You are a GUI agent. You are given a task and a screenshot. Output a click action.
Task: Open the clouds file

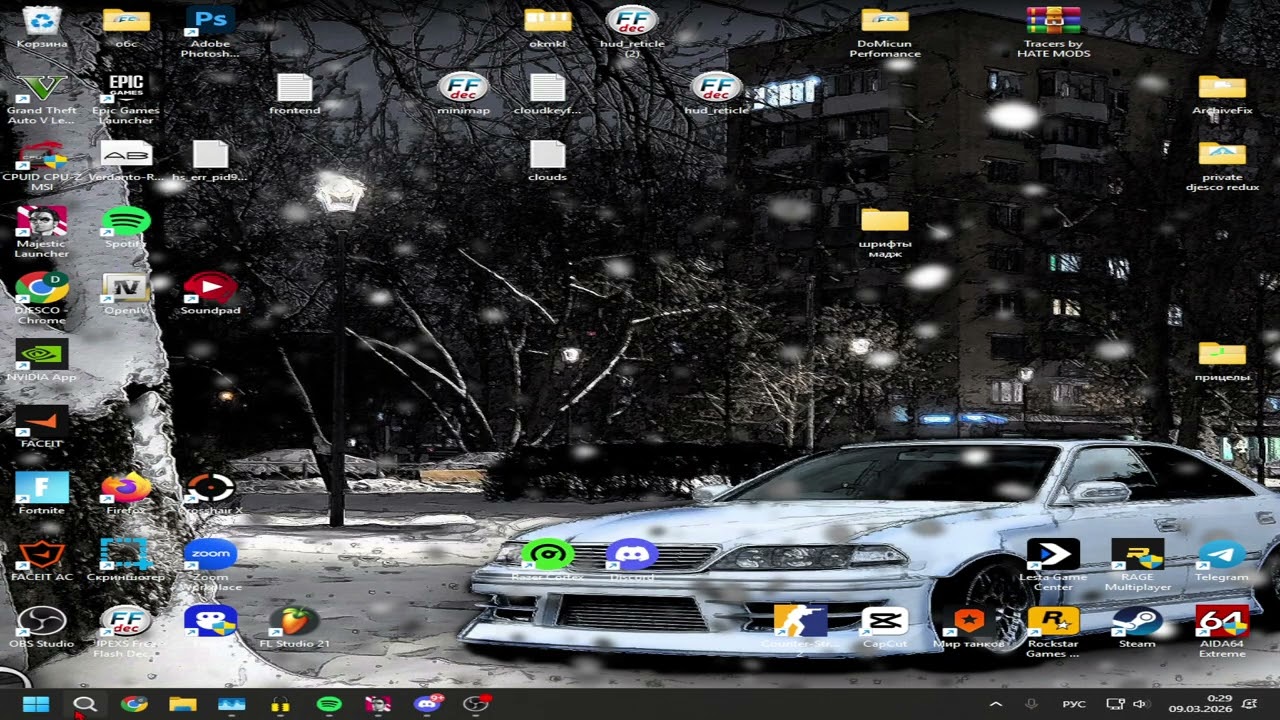tap(547, 160)
